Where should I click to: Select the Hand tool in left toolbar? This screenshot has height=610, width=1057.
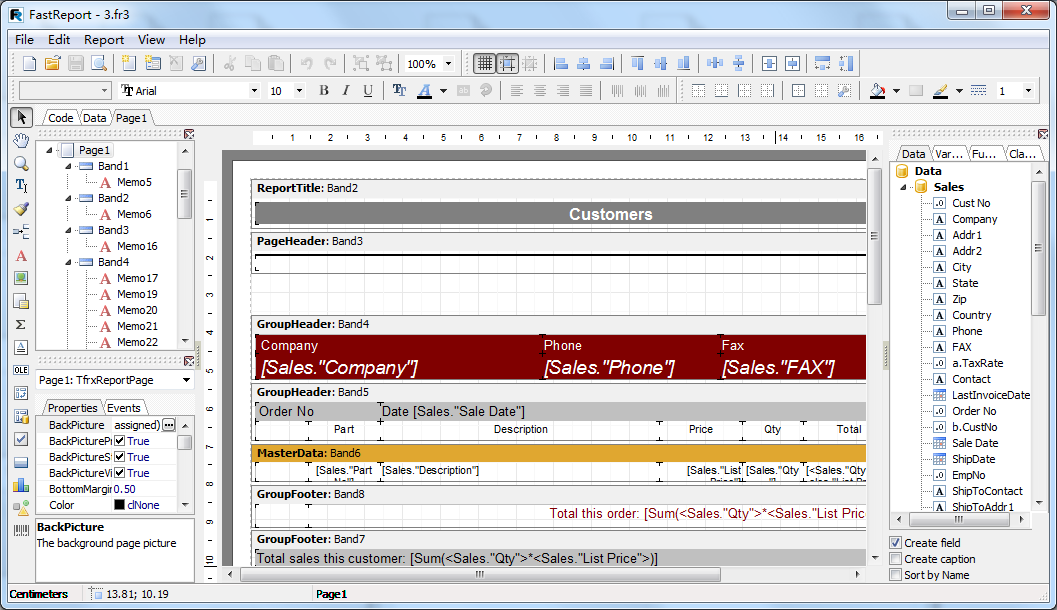21,140
